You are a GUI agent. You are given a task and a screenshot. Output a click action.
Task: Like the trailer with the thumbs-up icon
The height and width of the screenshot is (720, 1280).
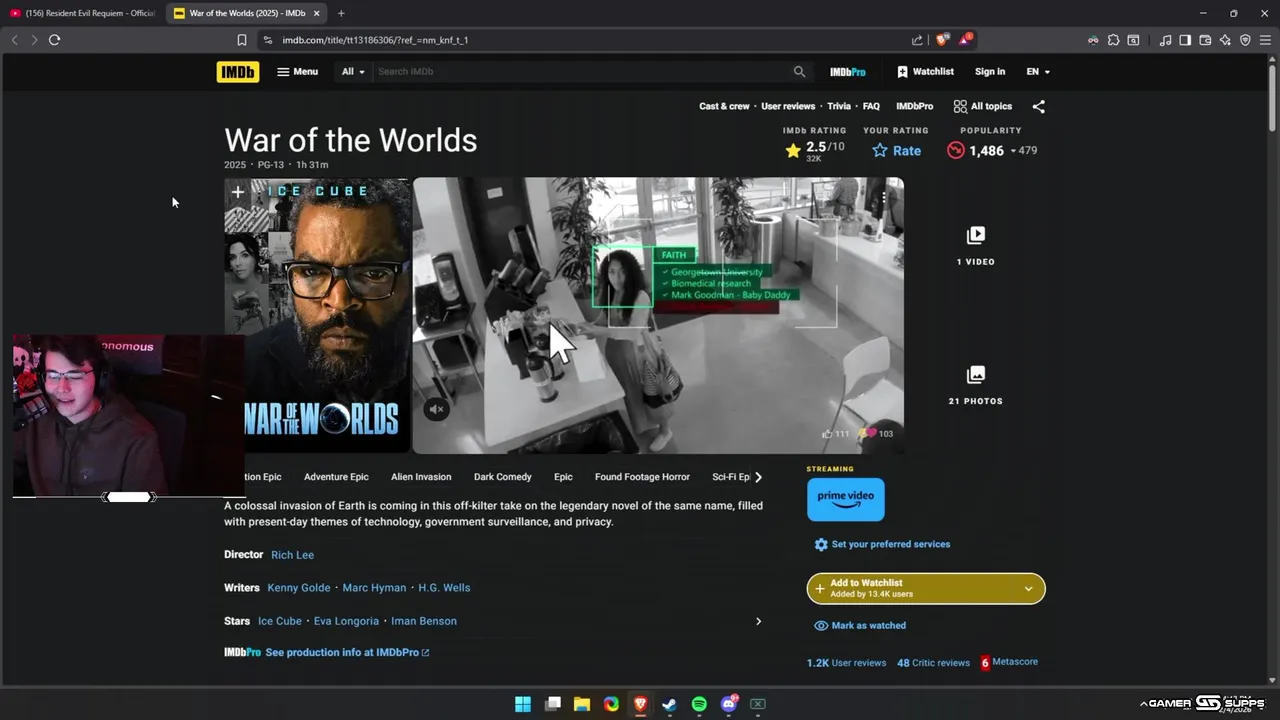point(827,434)
